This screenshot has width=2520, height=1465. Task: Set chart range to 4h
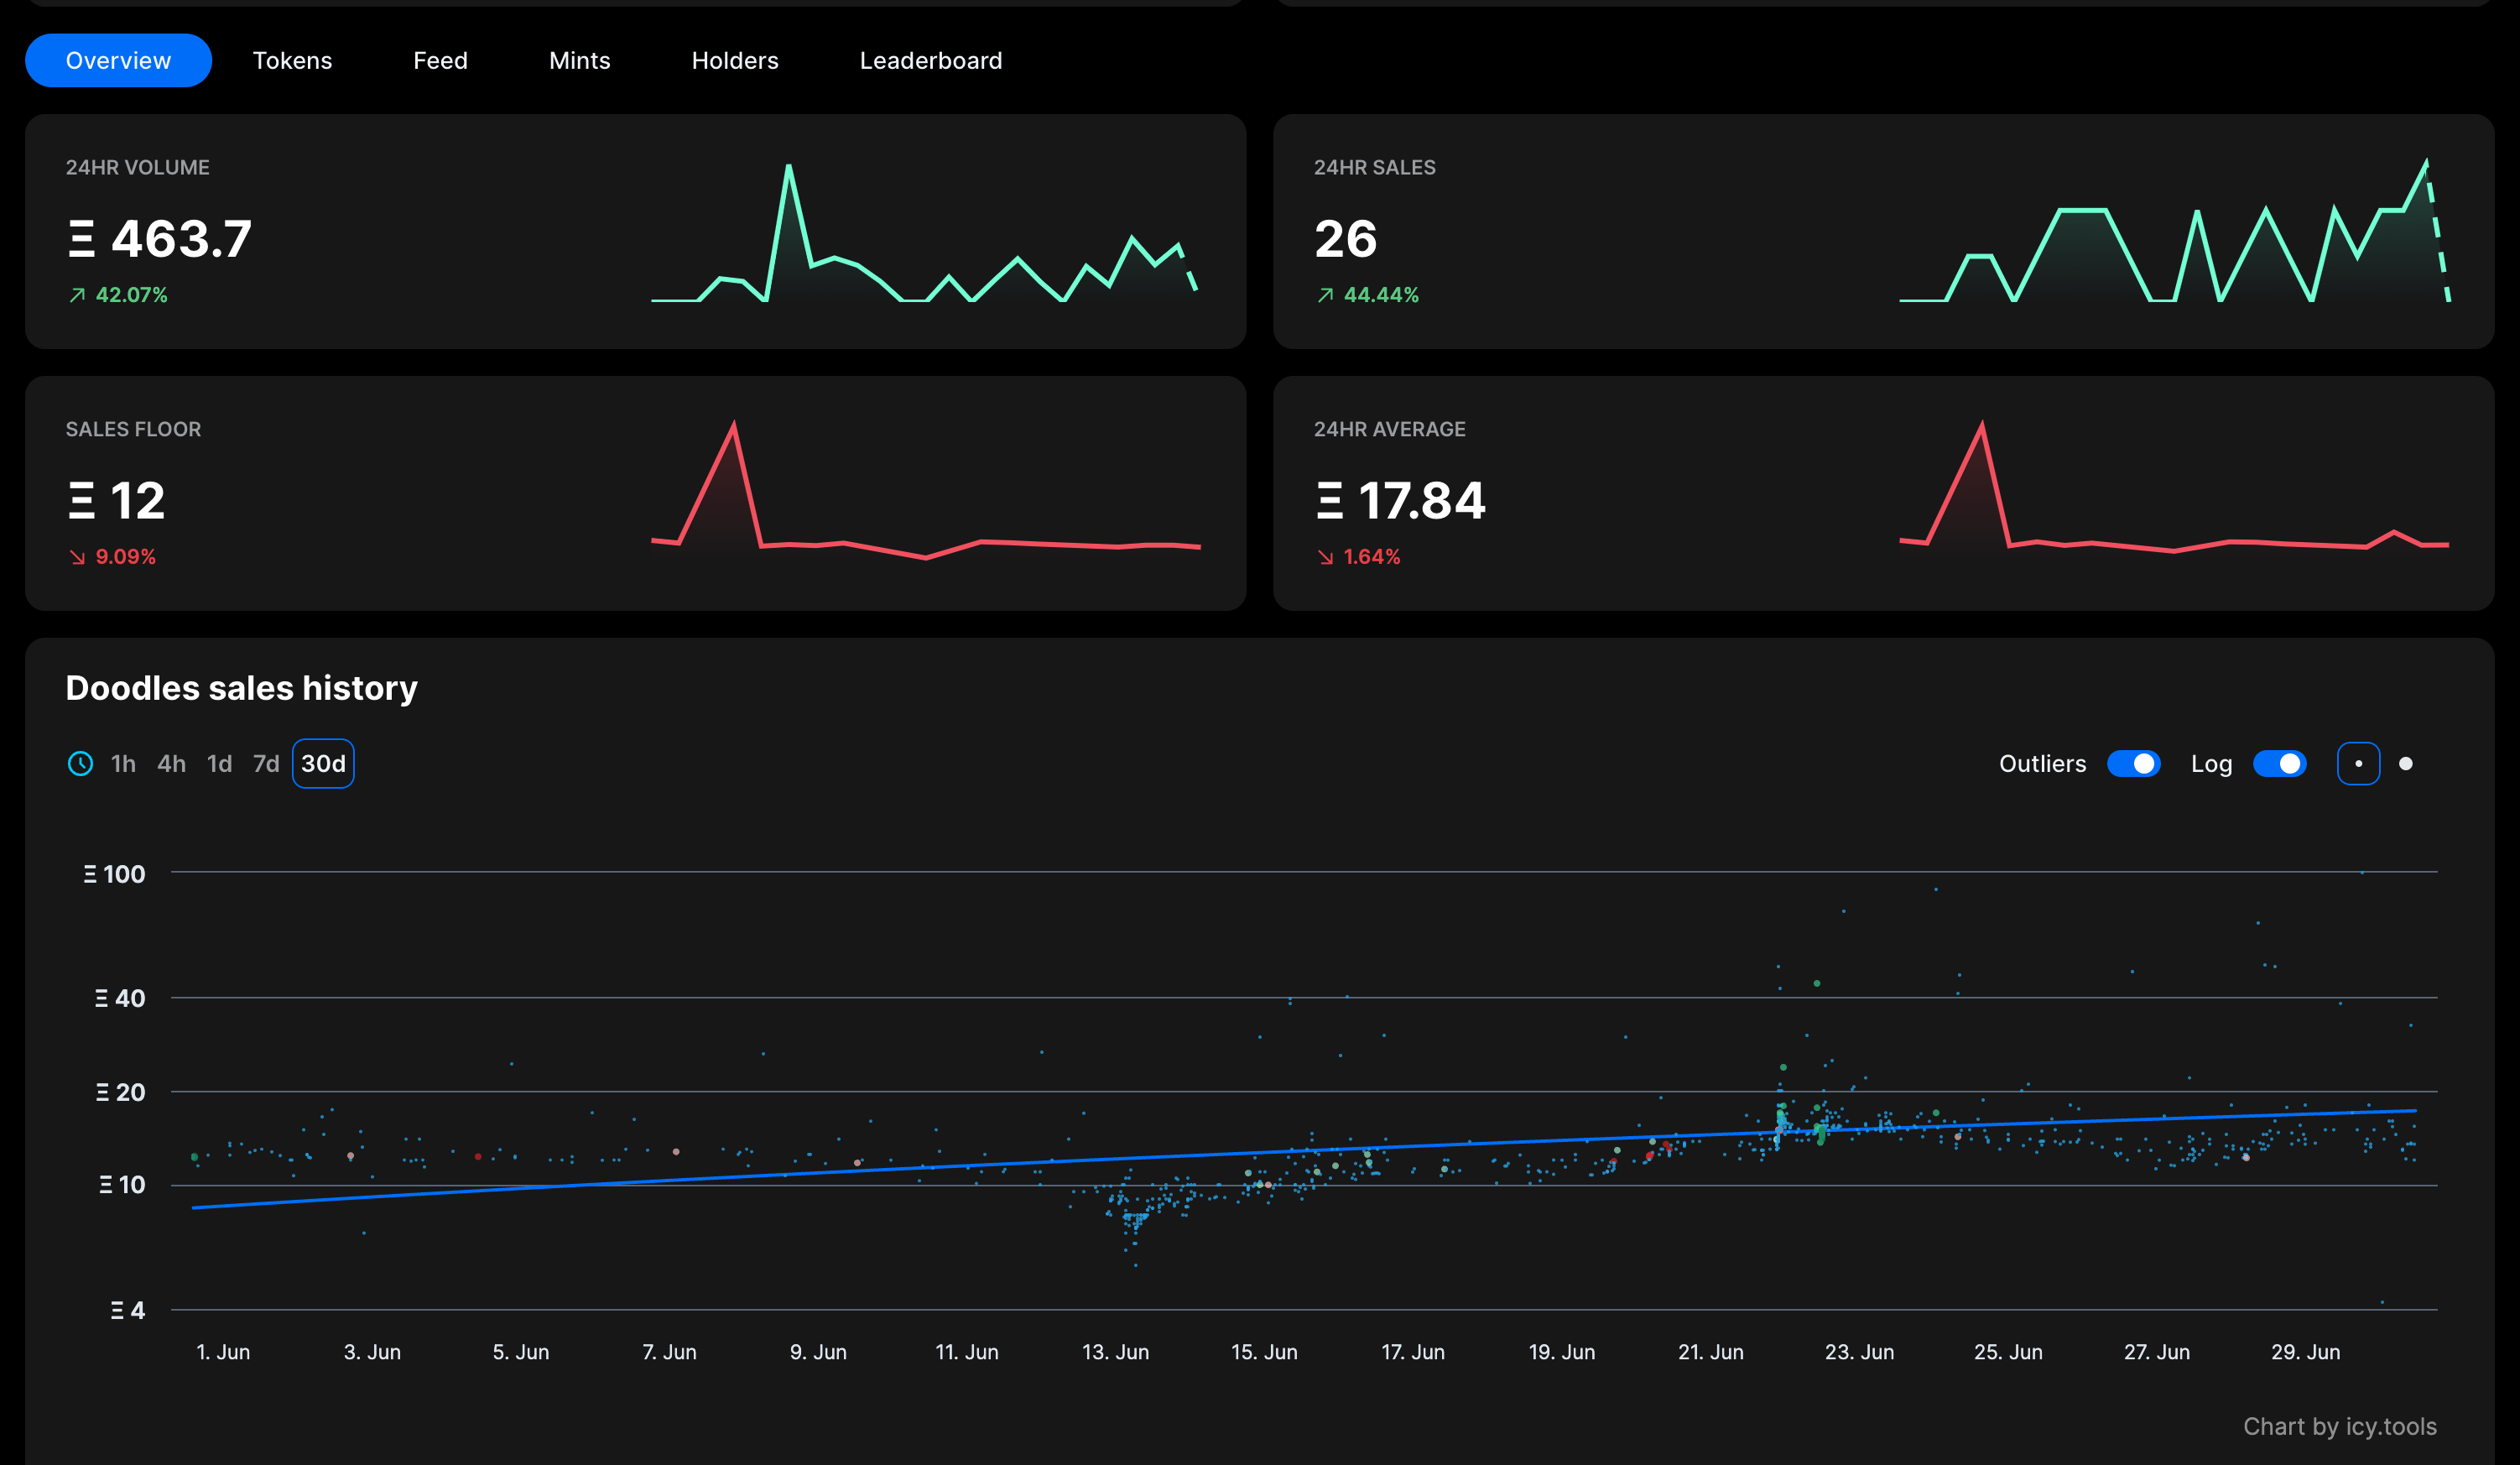pos(171,763)
